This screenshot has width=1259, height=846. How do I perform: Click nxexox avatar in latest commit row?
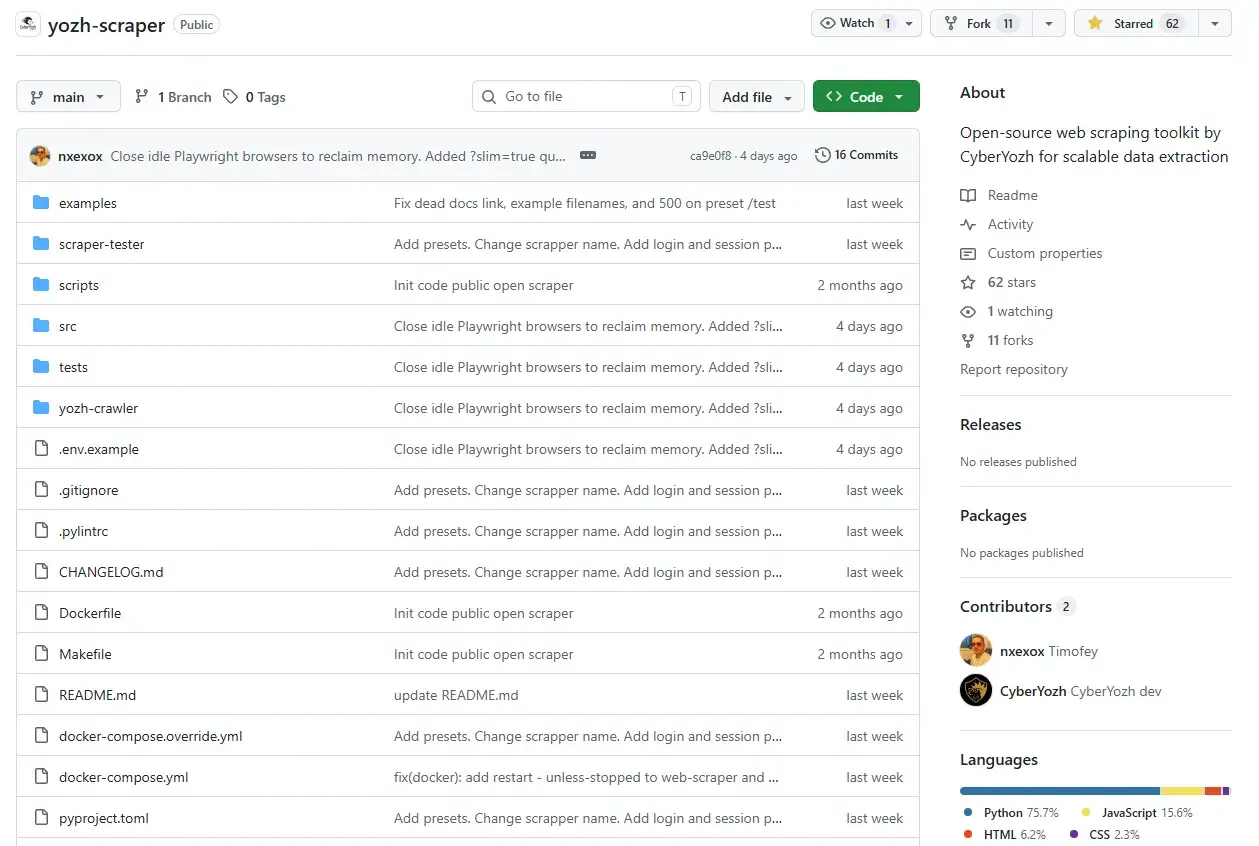coord(40,156)
